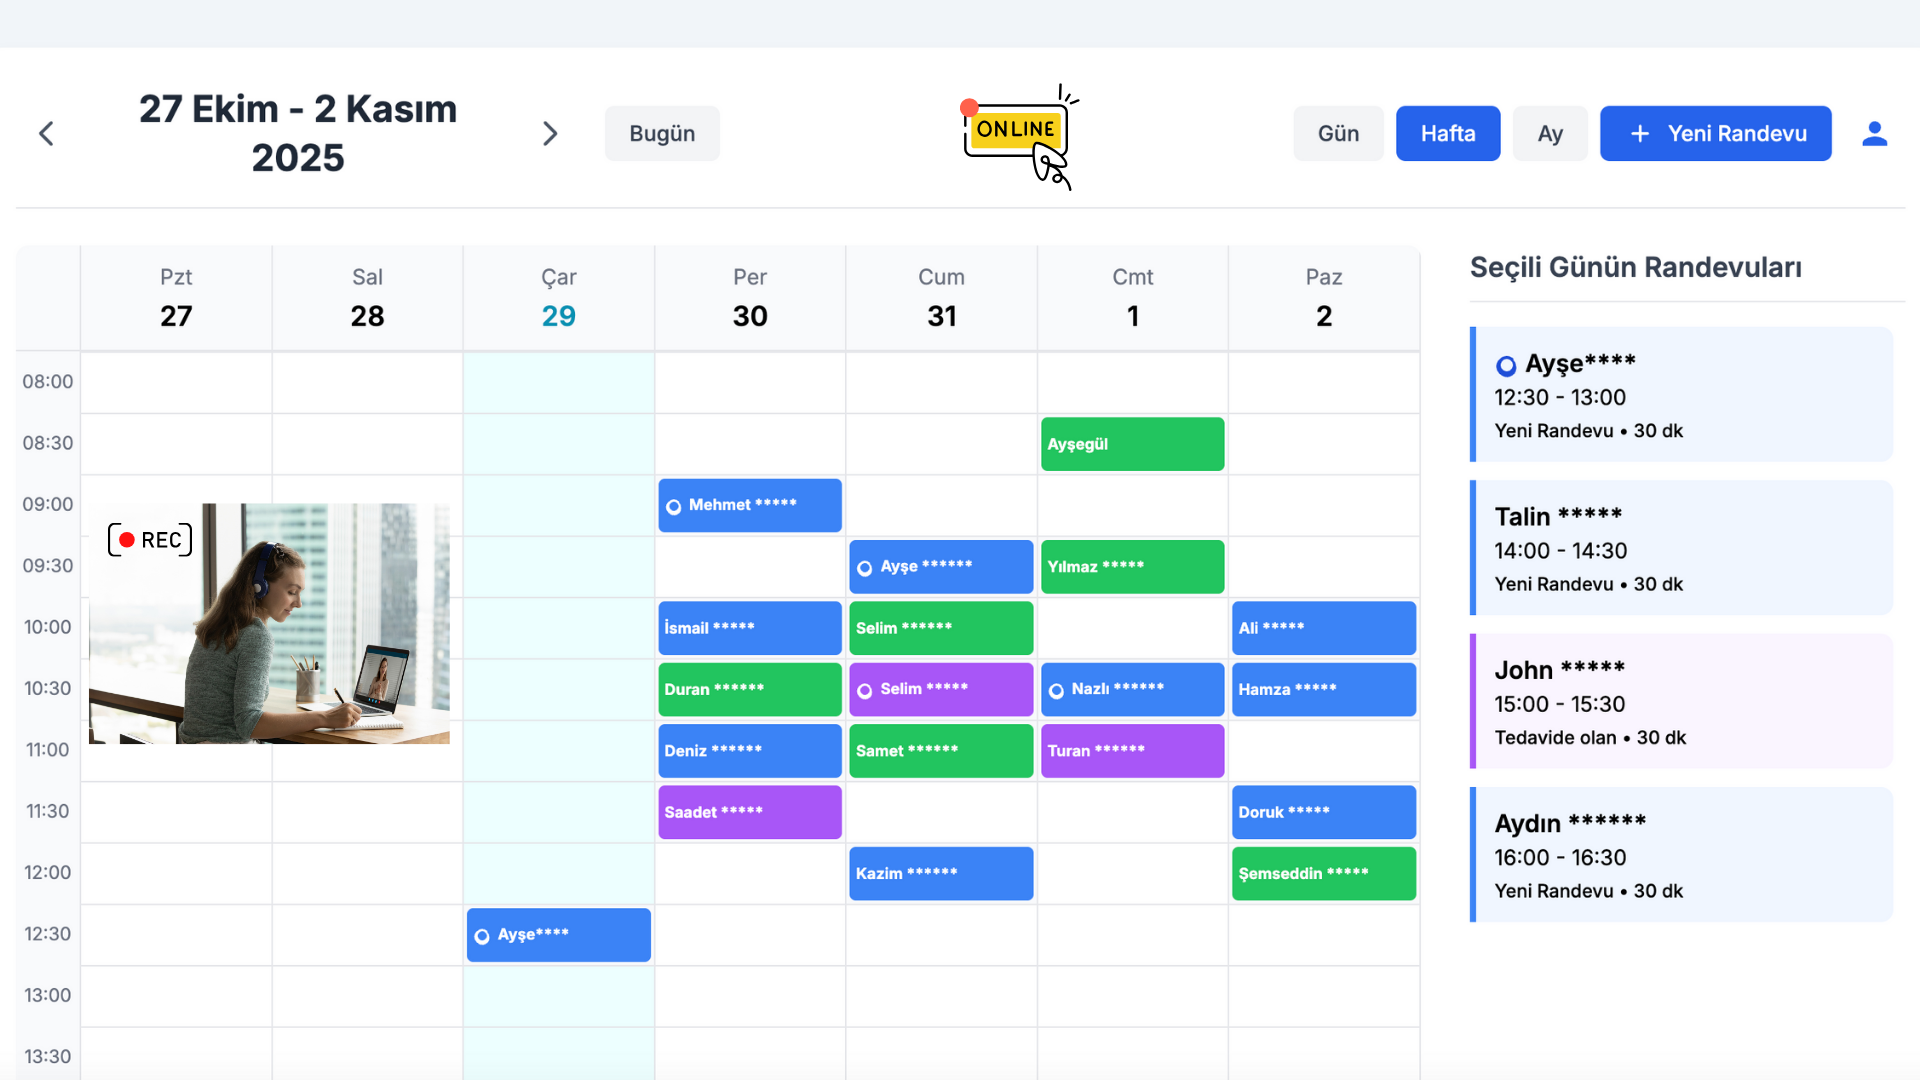1920x1080 pixels.
Task: Switch to Ay month view
Action: click(1549, 133)
